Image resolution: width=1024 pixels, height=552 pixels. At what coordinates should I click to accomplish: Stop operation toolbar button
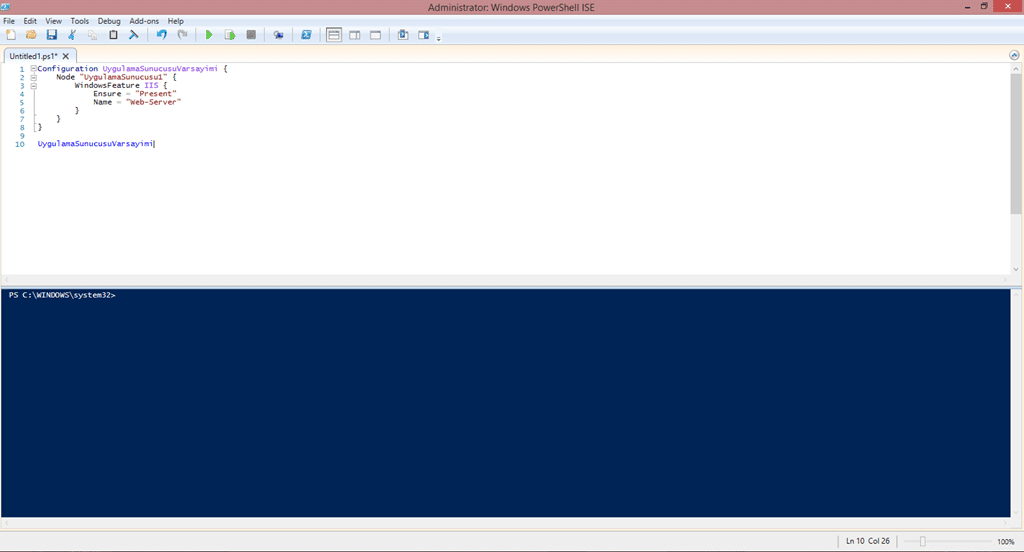[251, 35]
